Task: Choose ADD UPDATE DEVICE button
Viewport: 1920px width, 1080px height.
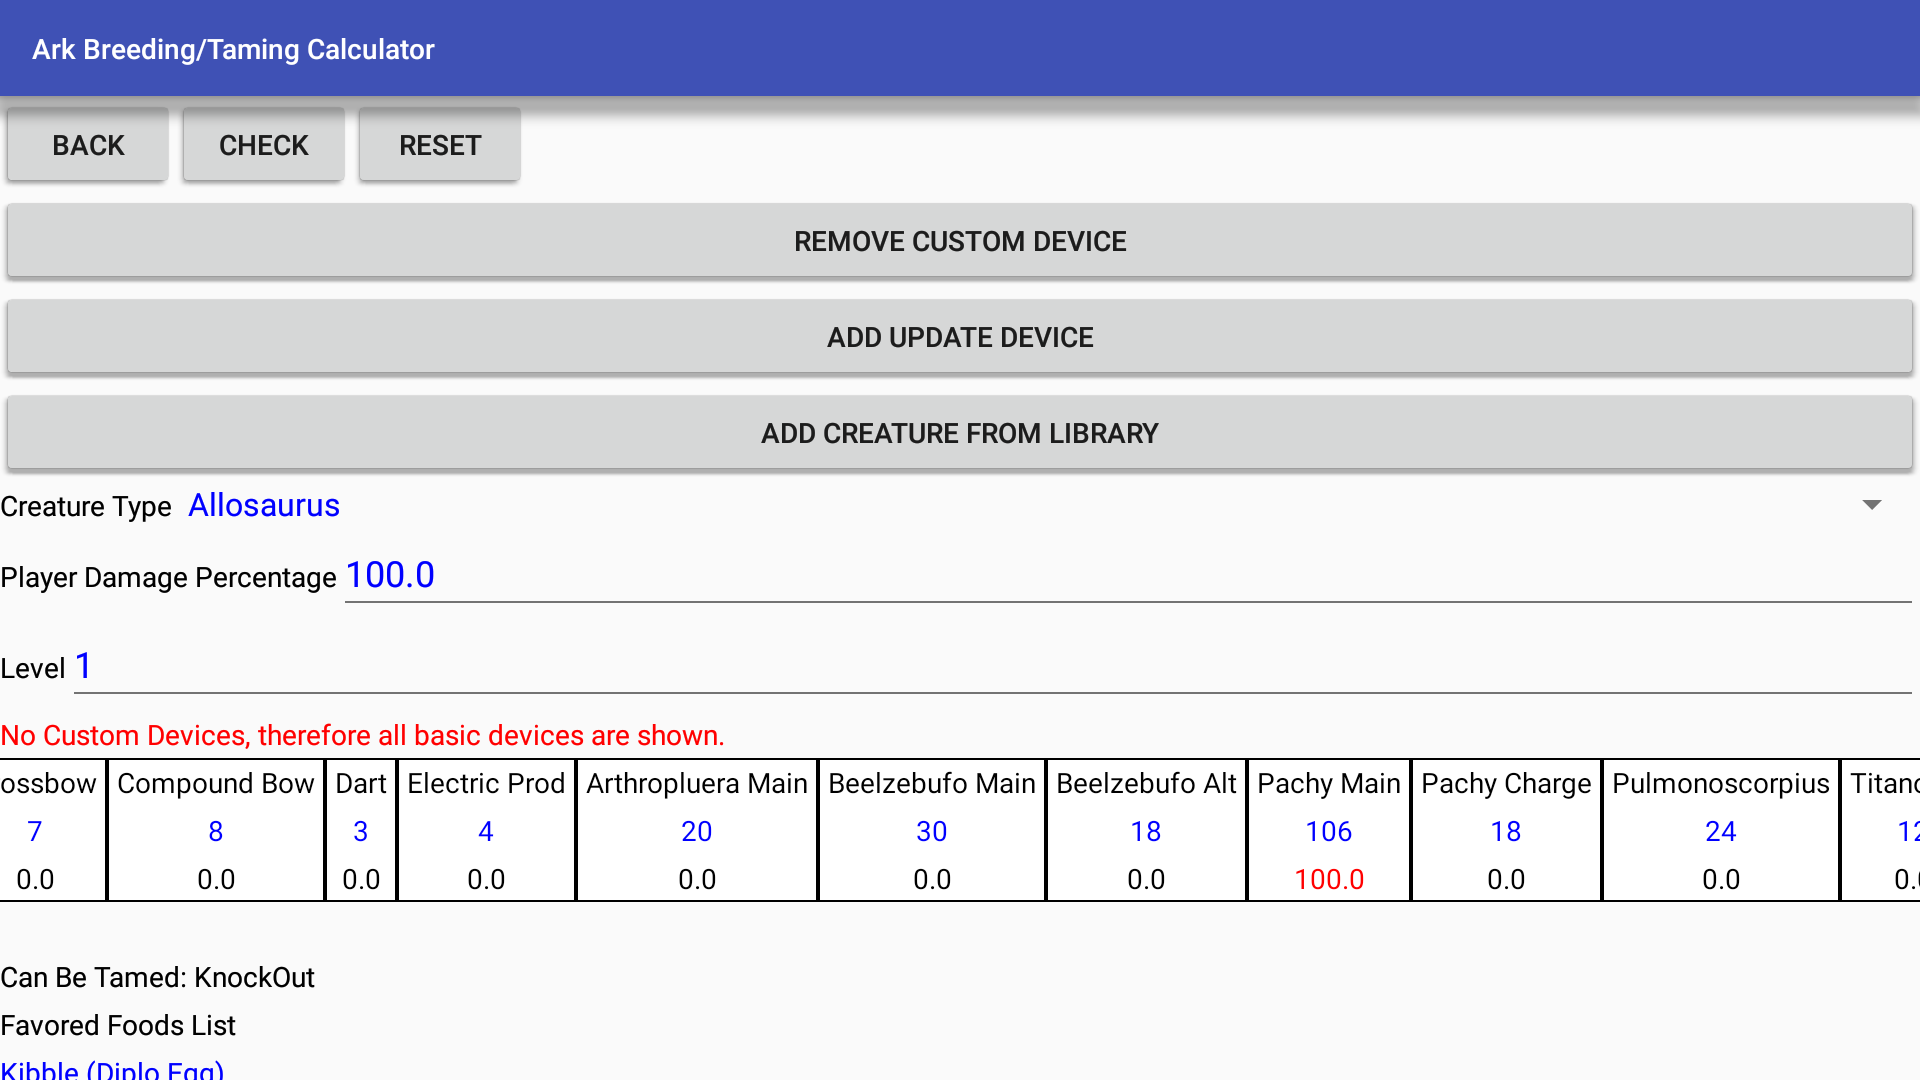Action: pyautogui.click(x=960, y=337)
